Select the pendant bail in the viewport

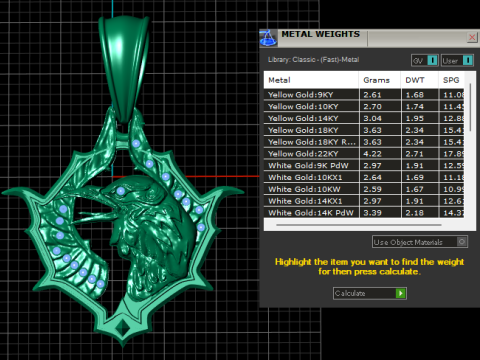[124, 67]
